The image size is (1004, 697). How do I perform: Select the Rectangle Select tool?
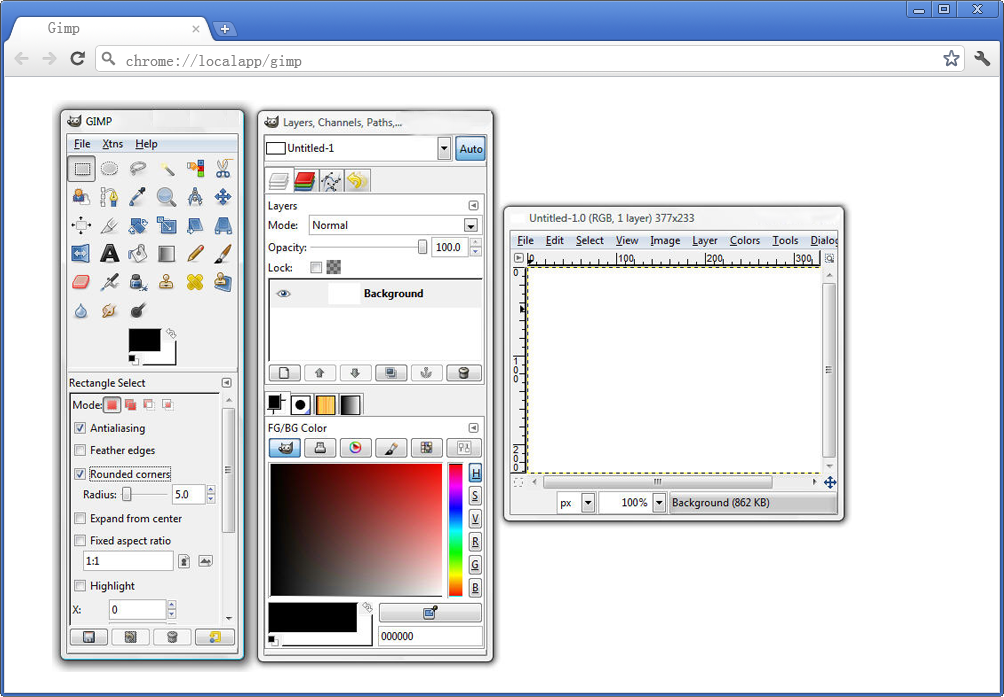click(81, 169)
